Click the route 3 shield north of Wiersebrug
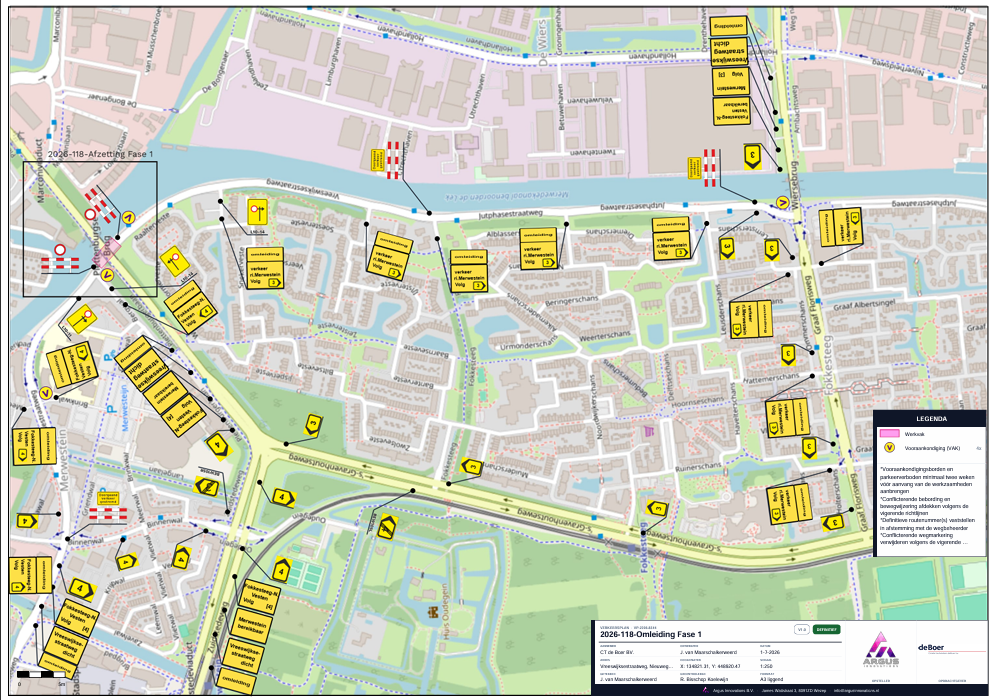 (x=752, y=156)
